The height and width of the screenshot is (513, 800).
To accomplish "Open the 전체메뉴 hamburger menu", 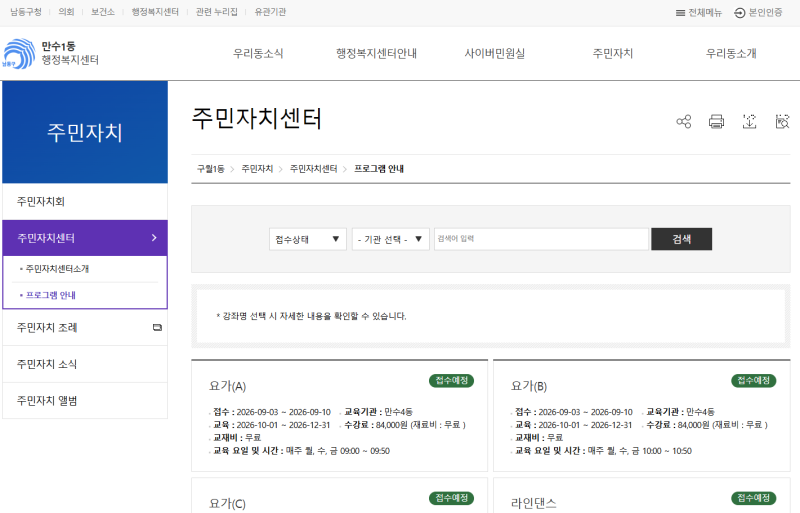I will (x=698, y=13).
